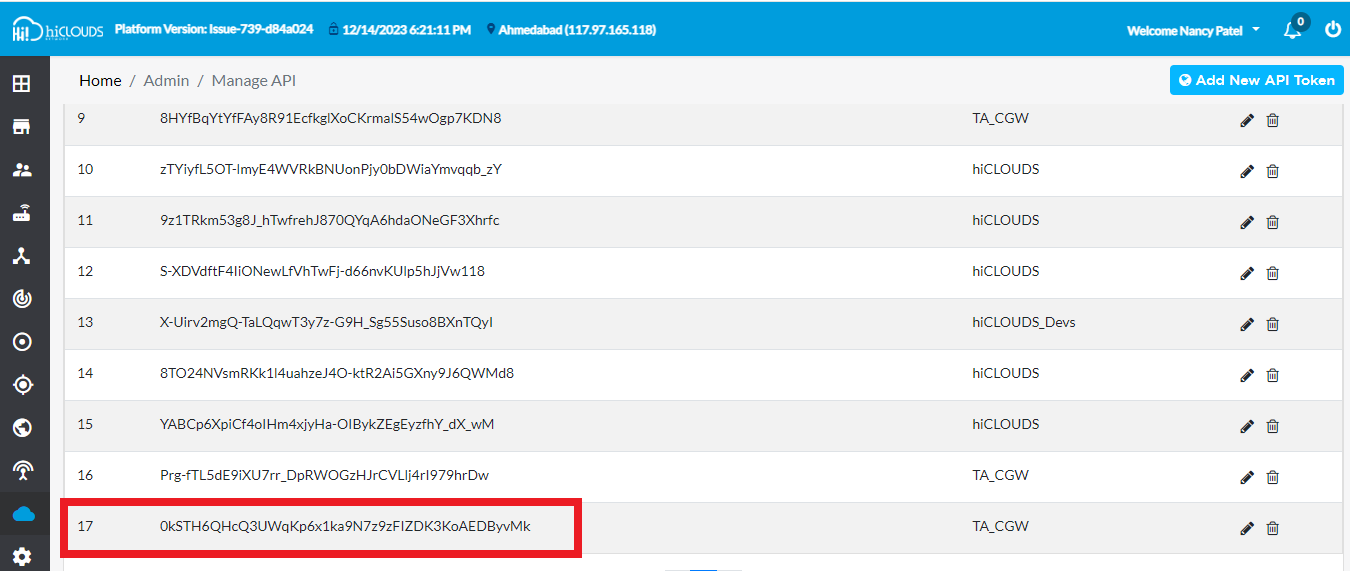This screenshot has width=1350, height=571.
Task: Edit API token row 10
Action: click(1247, 171)
